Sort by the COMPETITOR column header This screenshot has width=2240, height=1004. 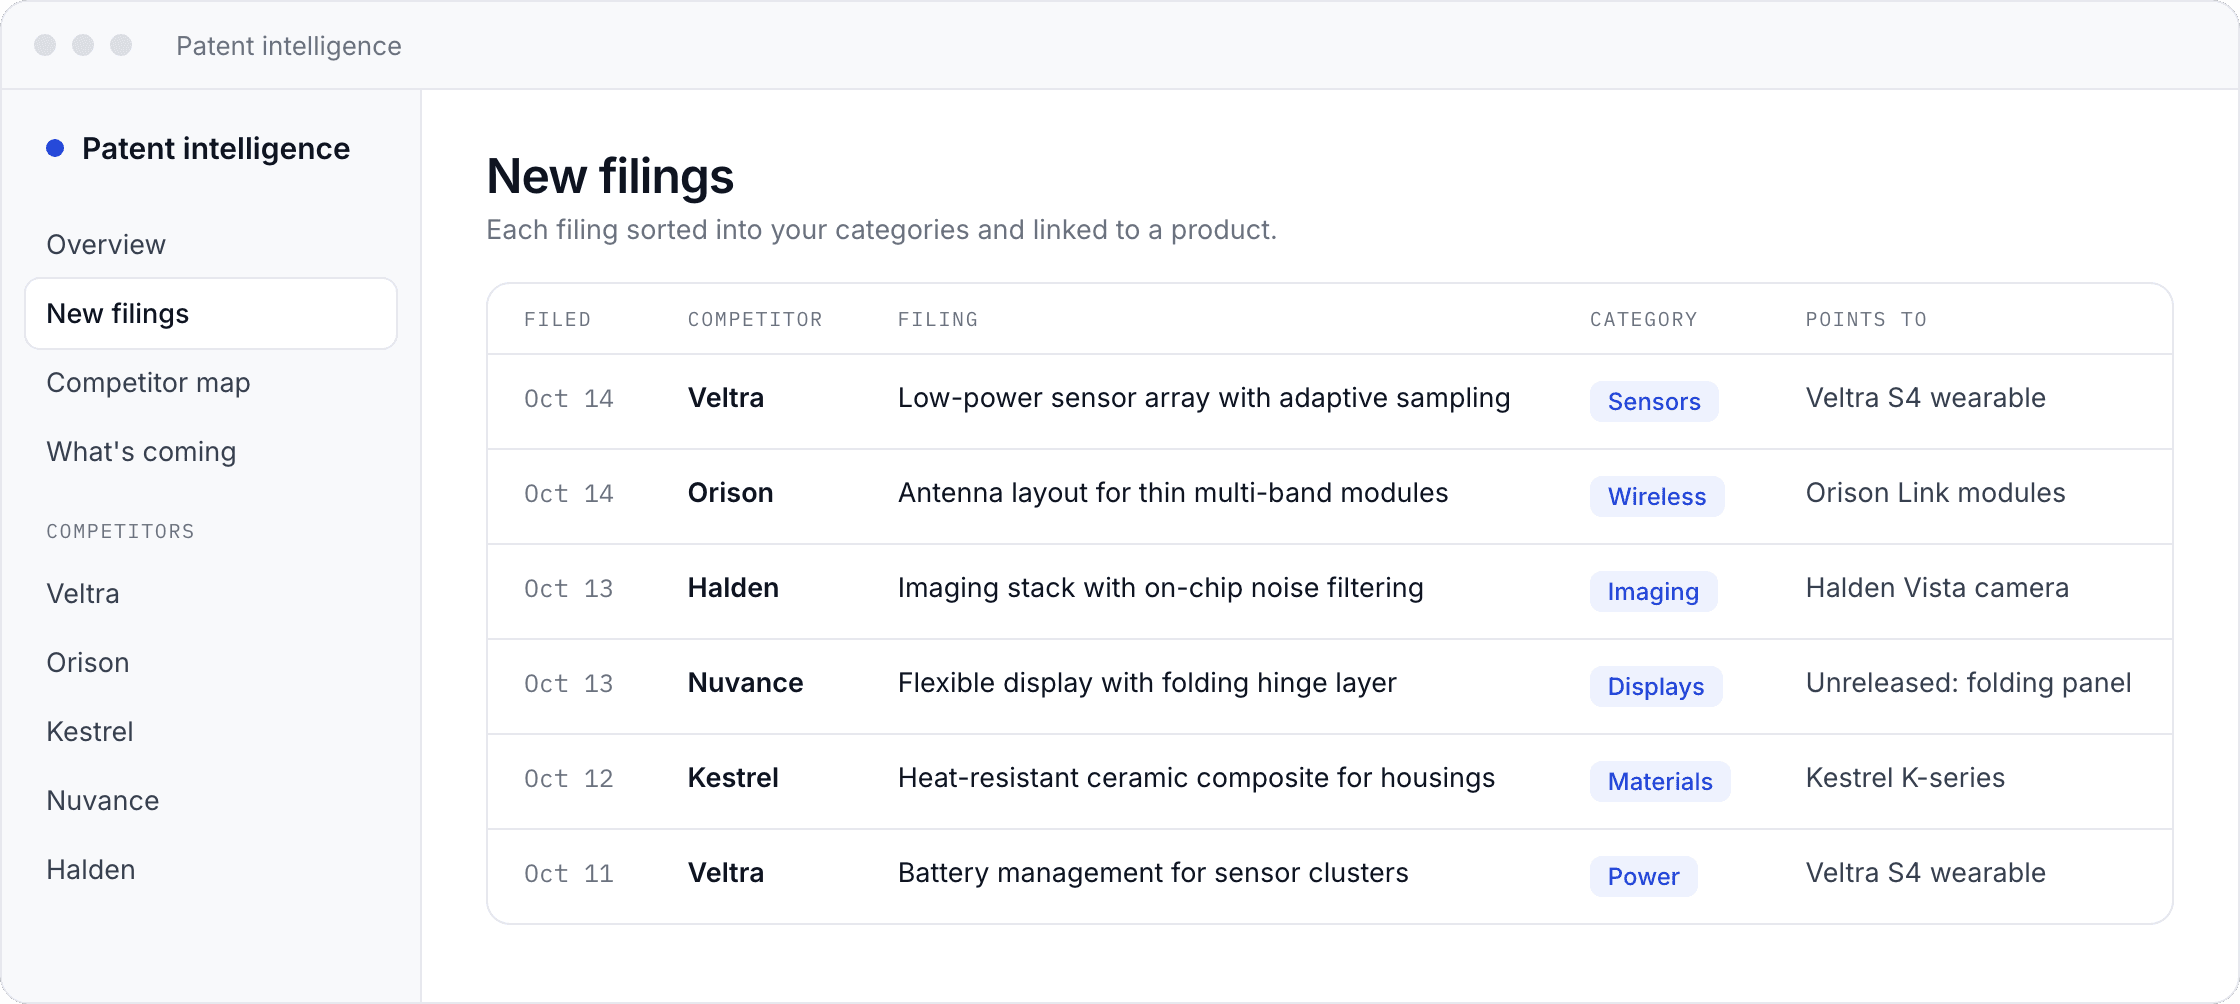[755, 320]
